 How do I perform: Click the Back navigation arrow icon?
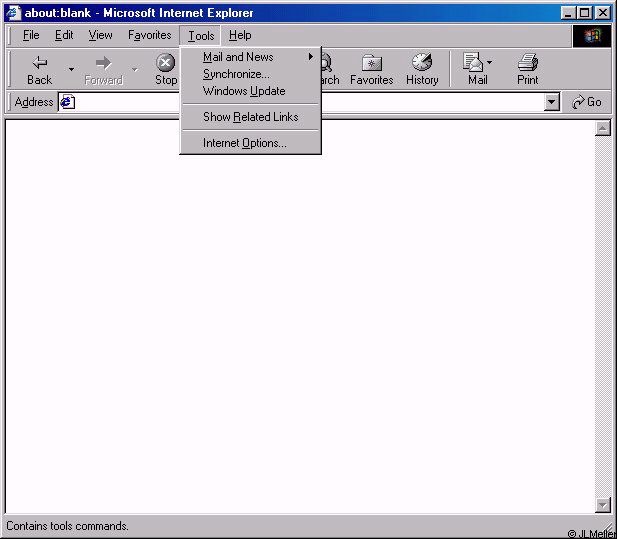coord(40,63)
